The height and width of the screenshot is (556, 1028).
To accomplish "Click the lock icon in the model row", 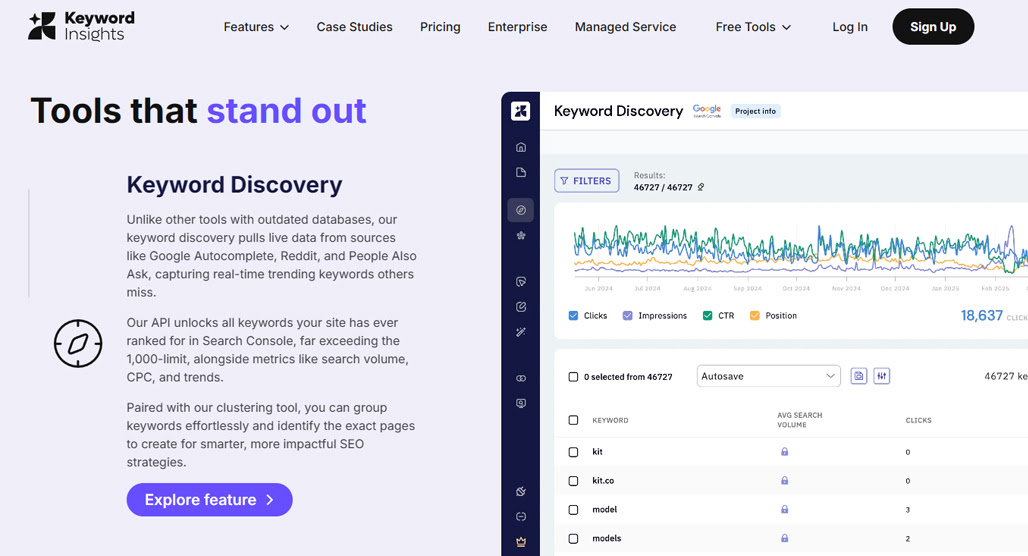I will pos(784,509).
